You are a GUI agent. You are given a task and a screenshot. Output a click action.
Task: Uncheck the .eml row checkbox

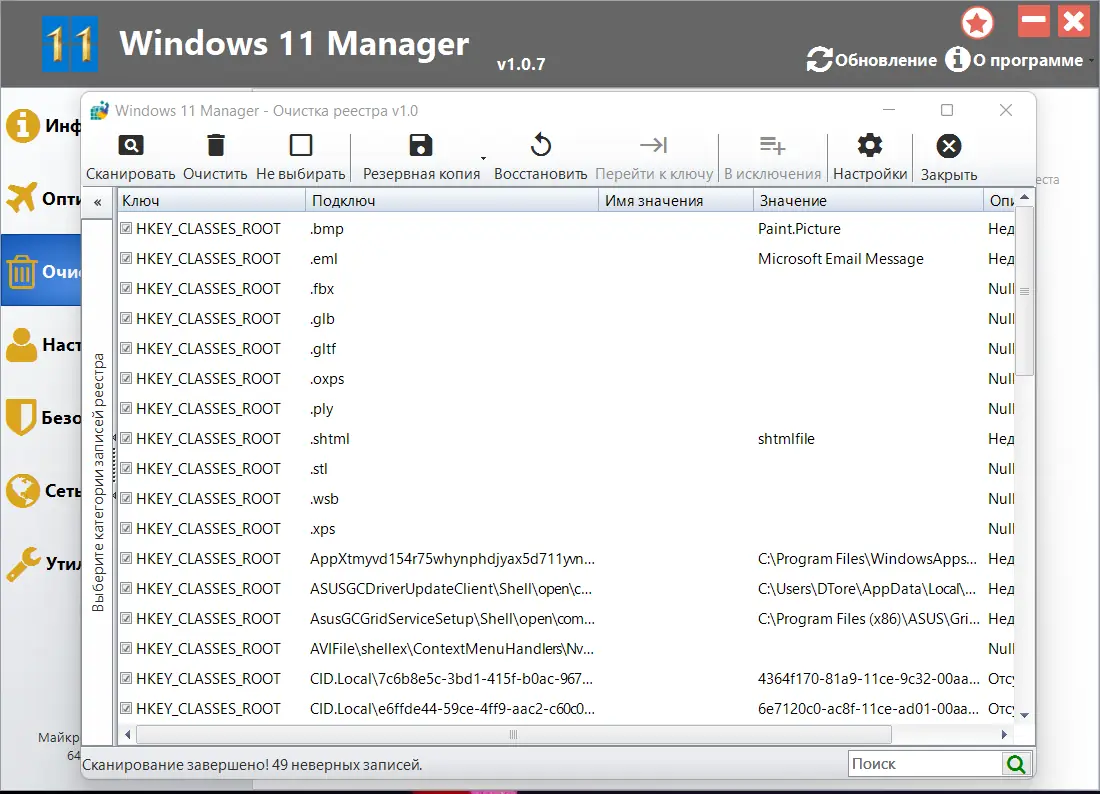(126, 258)
